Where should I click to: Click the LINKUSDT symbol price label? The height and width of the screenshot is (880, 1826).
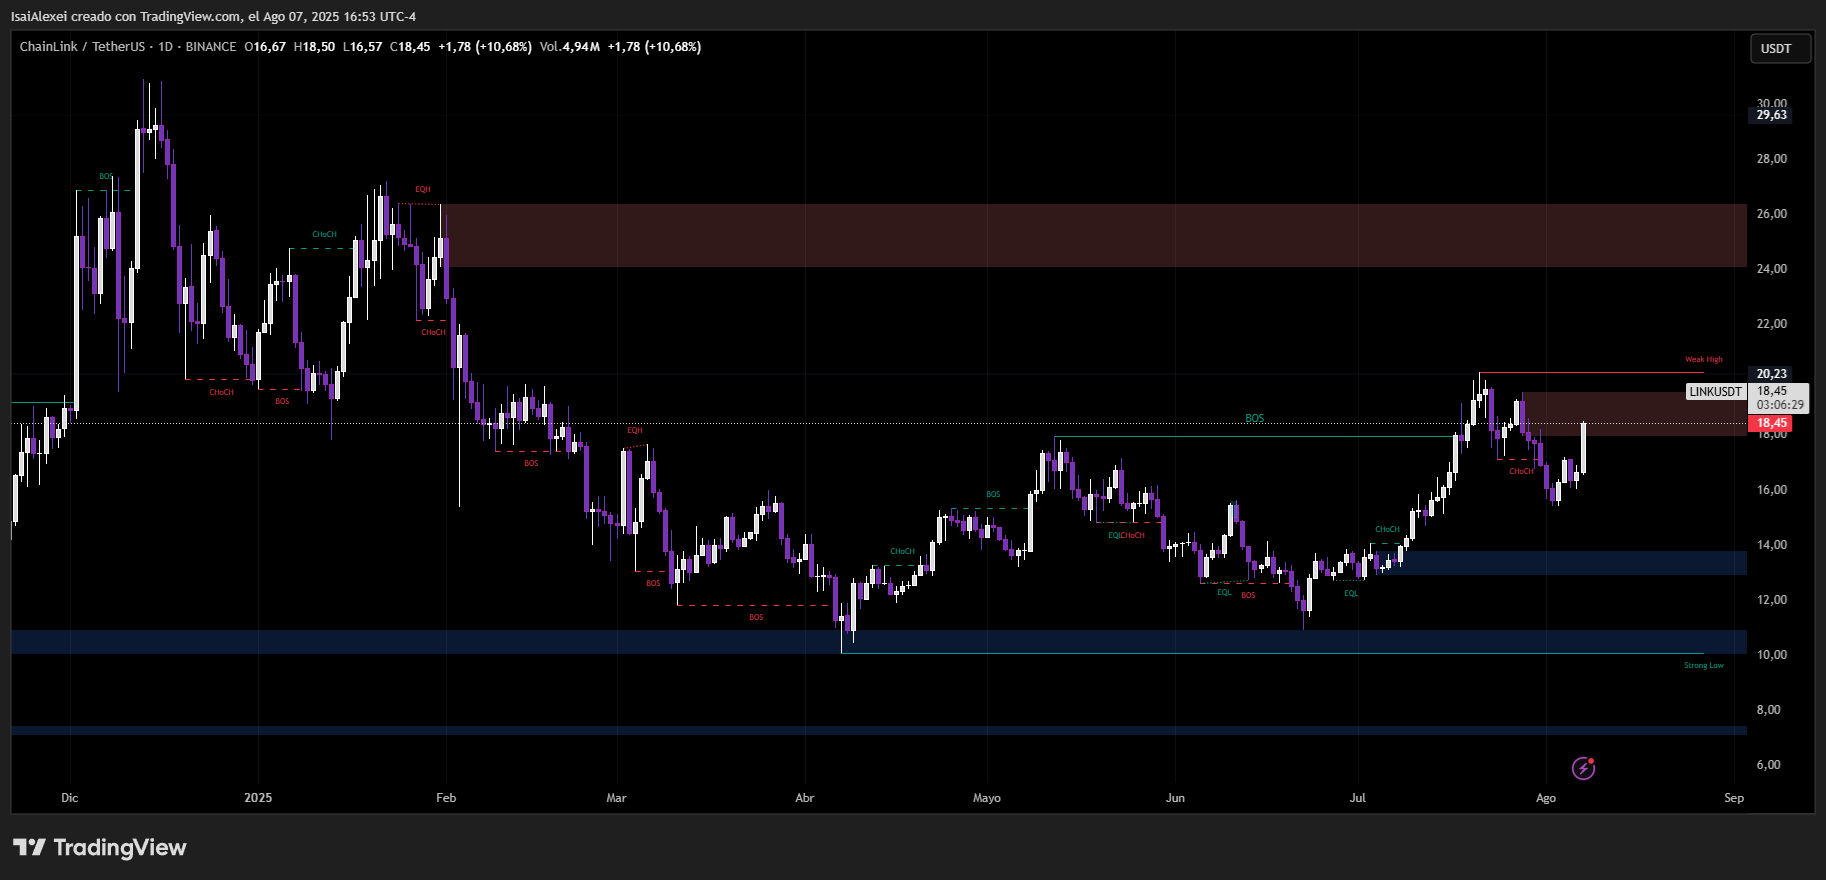coord(1715,392)
